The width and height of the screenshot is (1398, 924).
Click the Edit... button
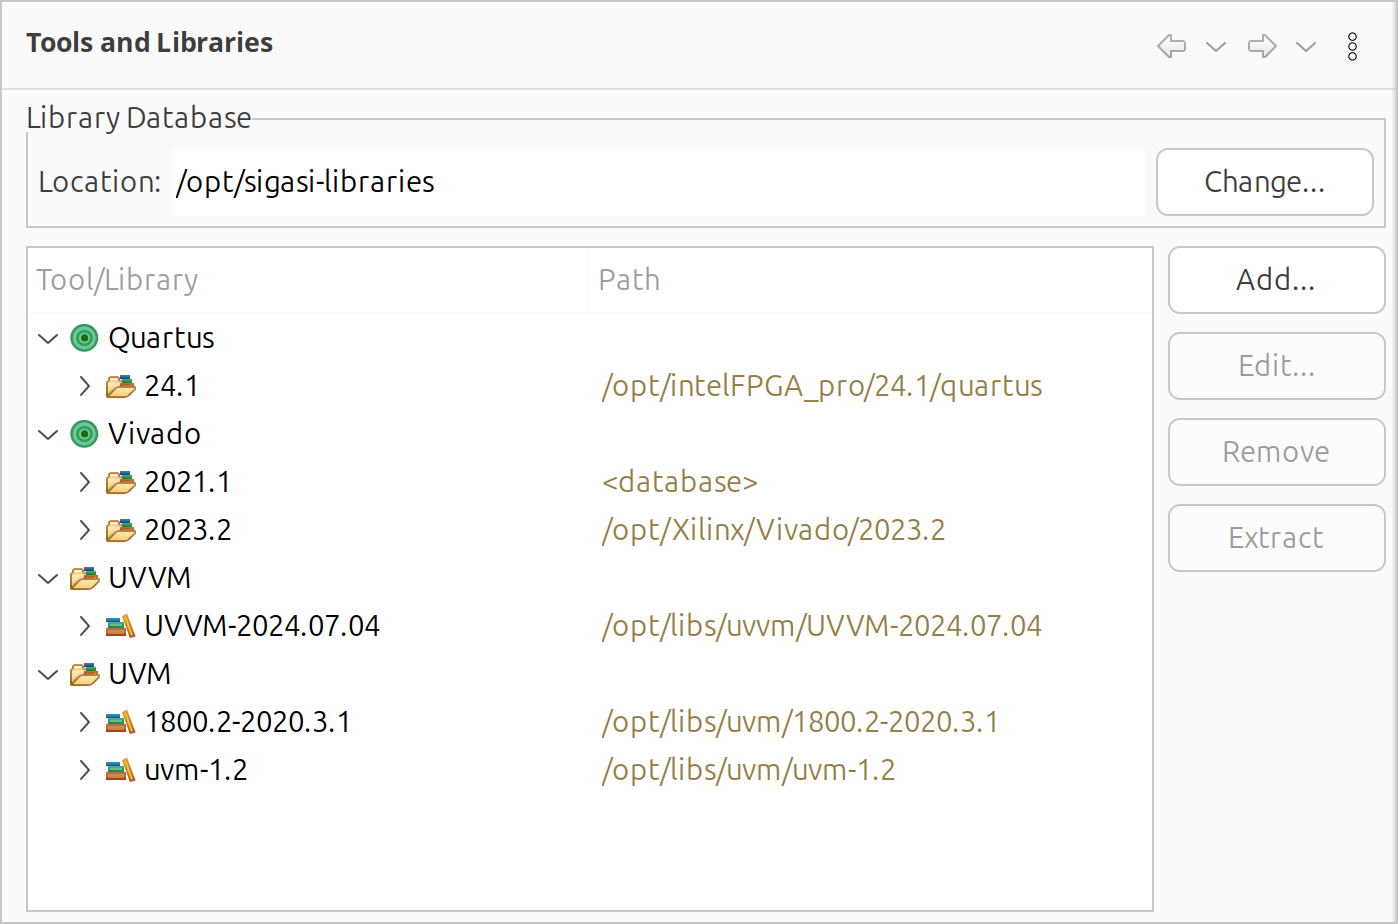pyautogui.click(x=1276, y=366)
